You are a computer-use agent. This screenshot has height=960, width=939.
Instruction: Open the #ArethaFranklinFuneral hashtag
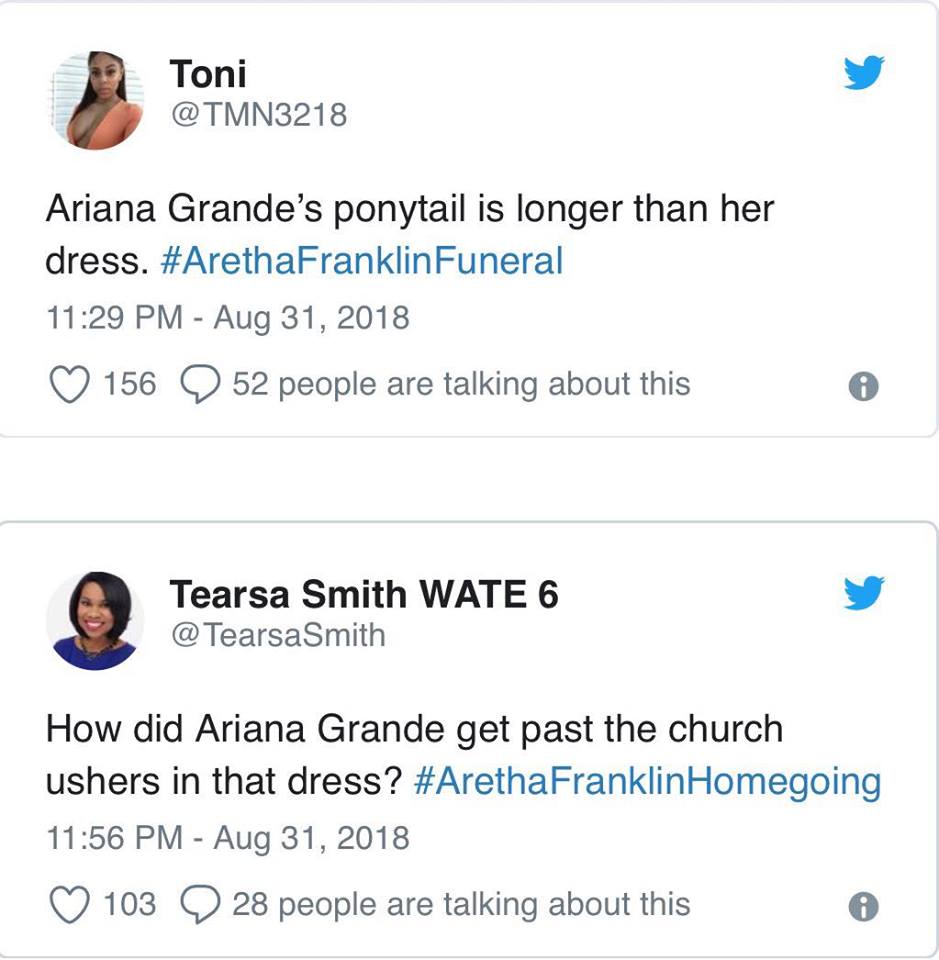click(361, 262)
